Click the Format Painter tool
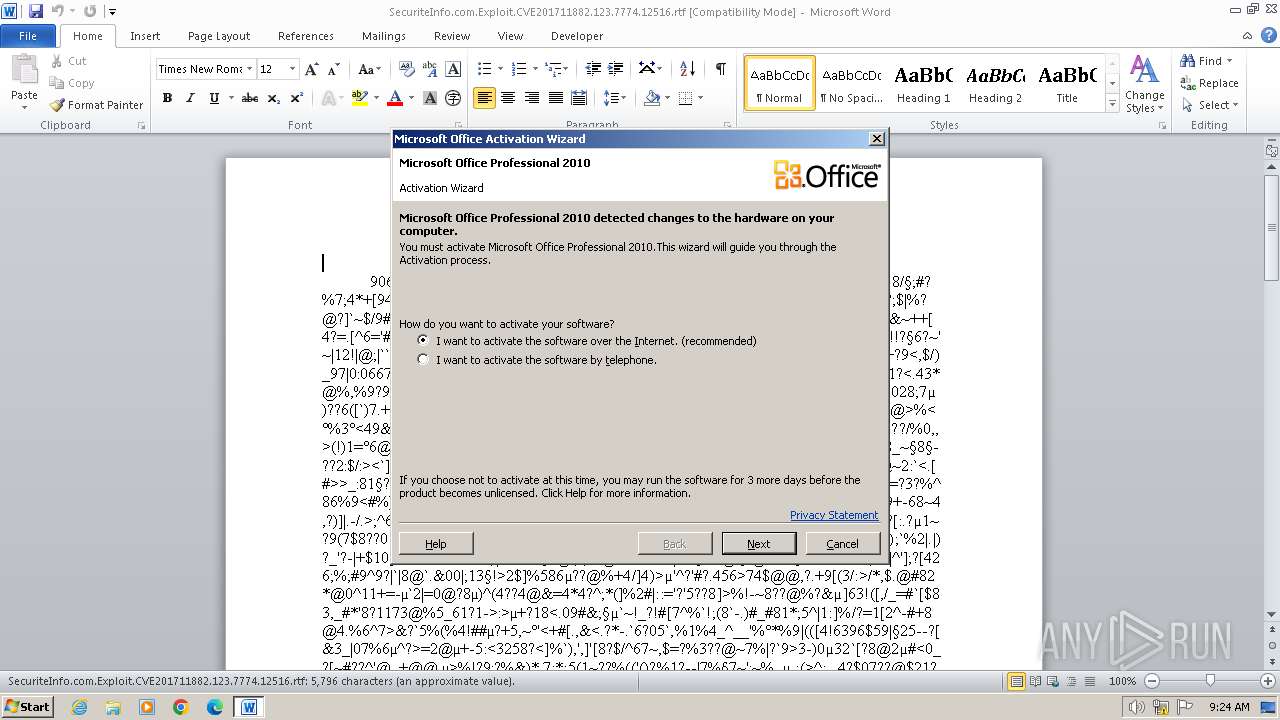The width and height of the screenshot is (1280, 720). 96,105
